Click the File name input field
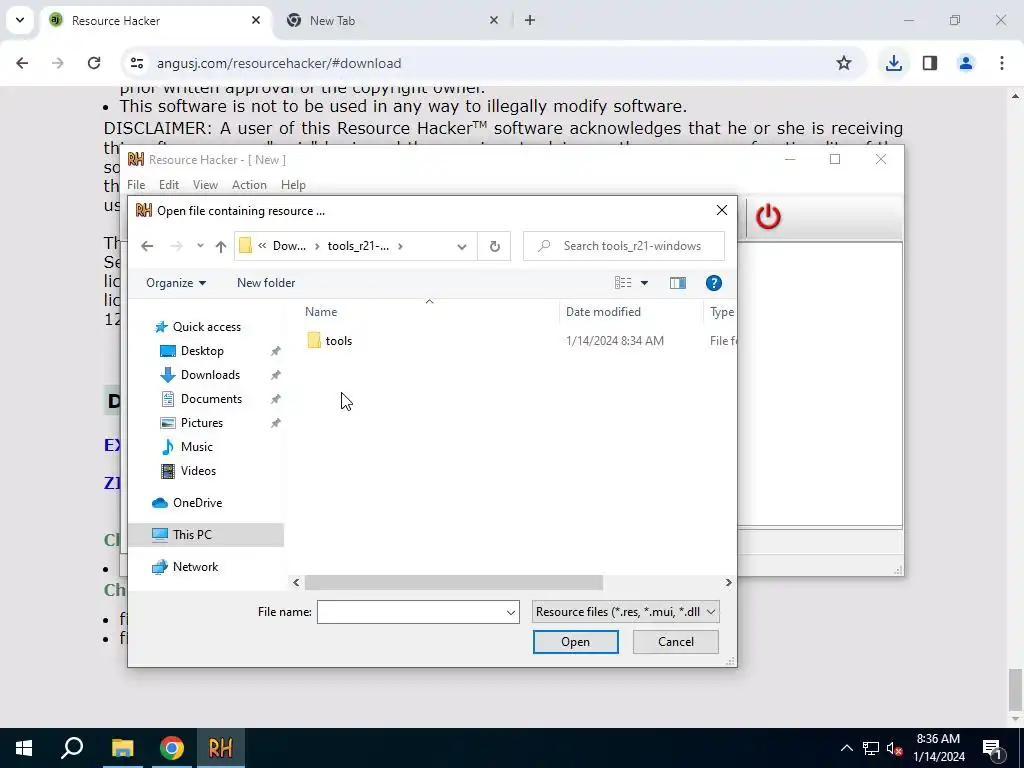 [x=410, y=613]
